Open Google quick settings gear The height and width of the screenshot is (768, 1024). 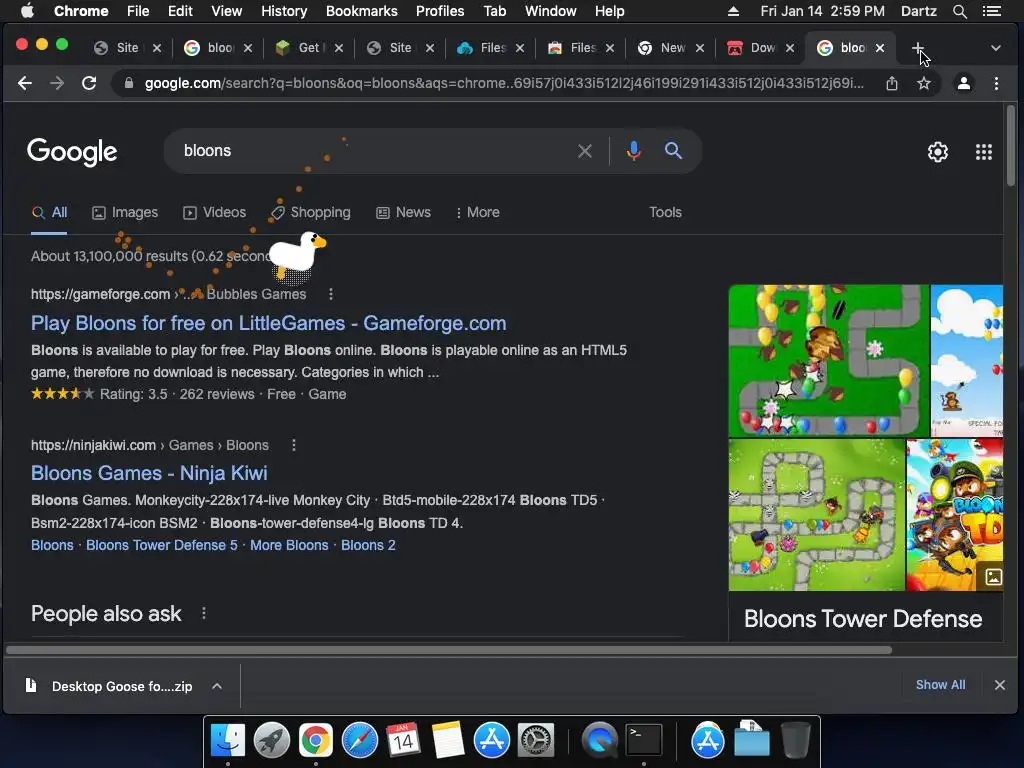click(938, 152)
